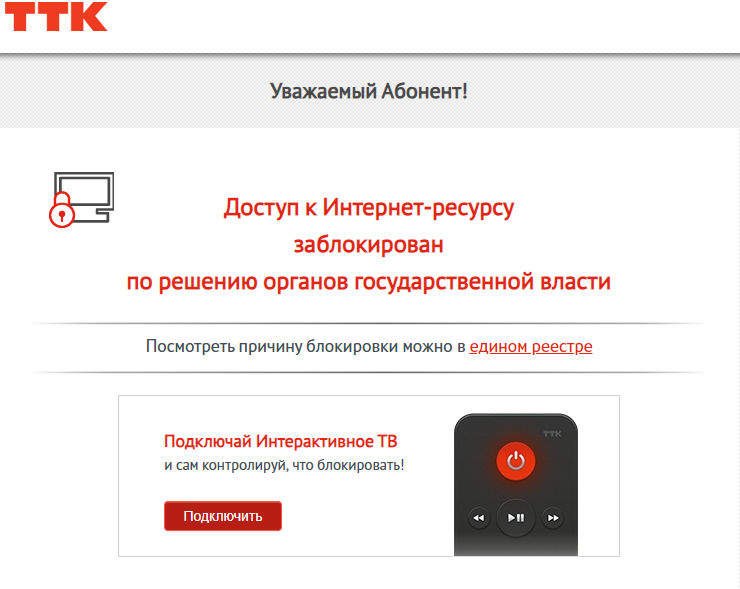Tap the red power button on the remote

(516, 461)
